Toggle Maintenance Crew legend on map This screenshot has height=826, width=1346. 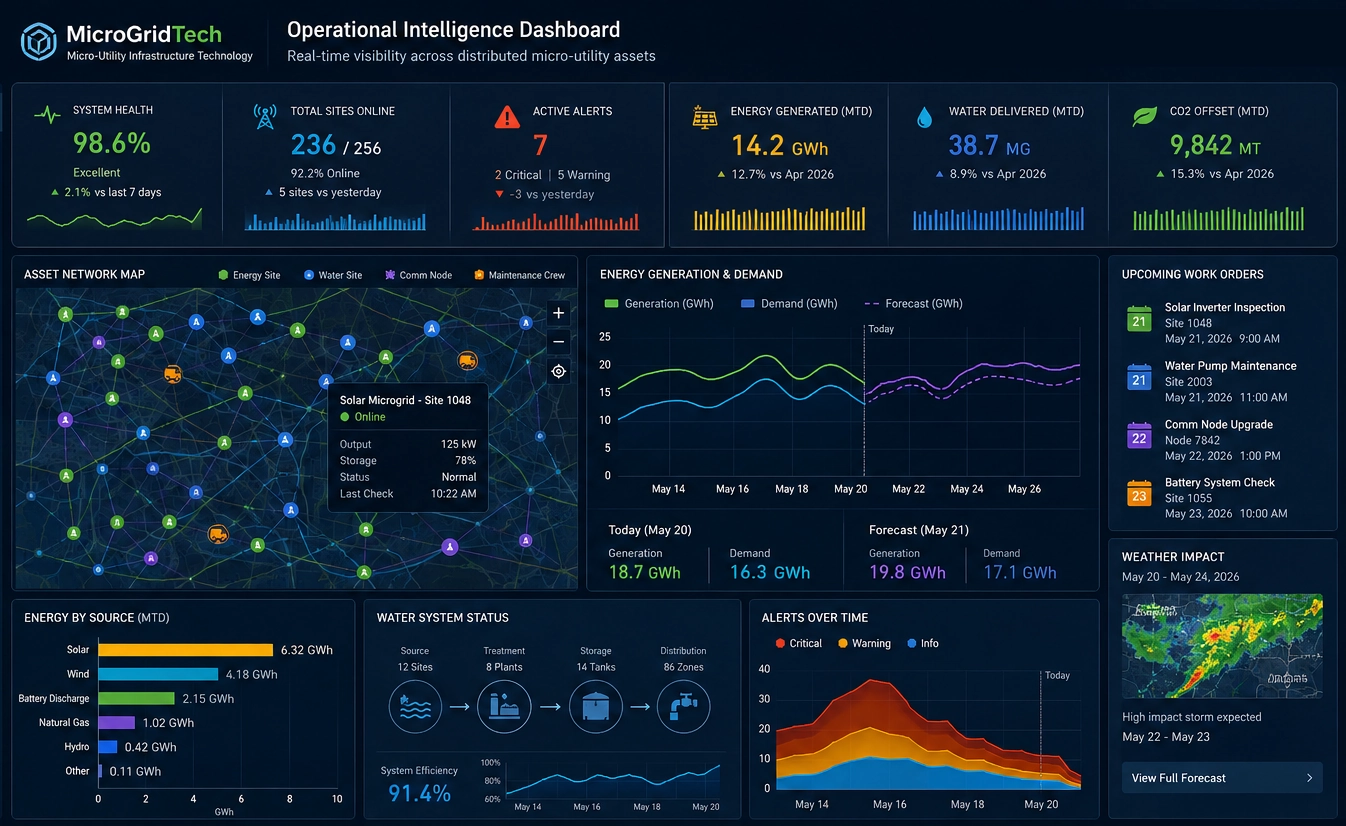(x=519, y=275)
